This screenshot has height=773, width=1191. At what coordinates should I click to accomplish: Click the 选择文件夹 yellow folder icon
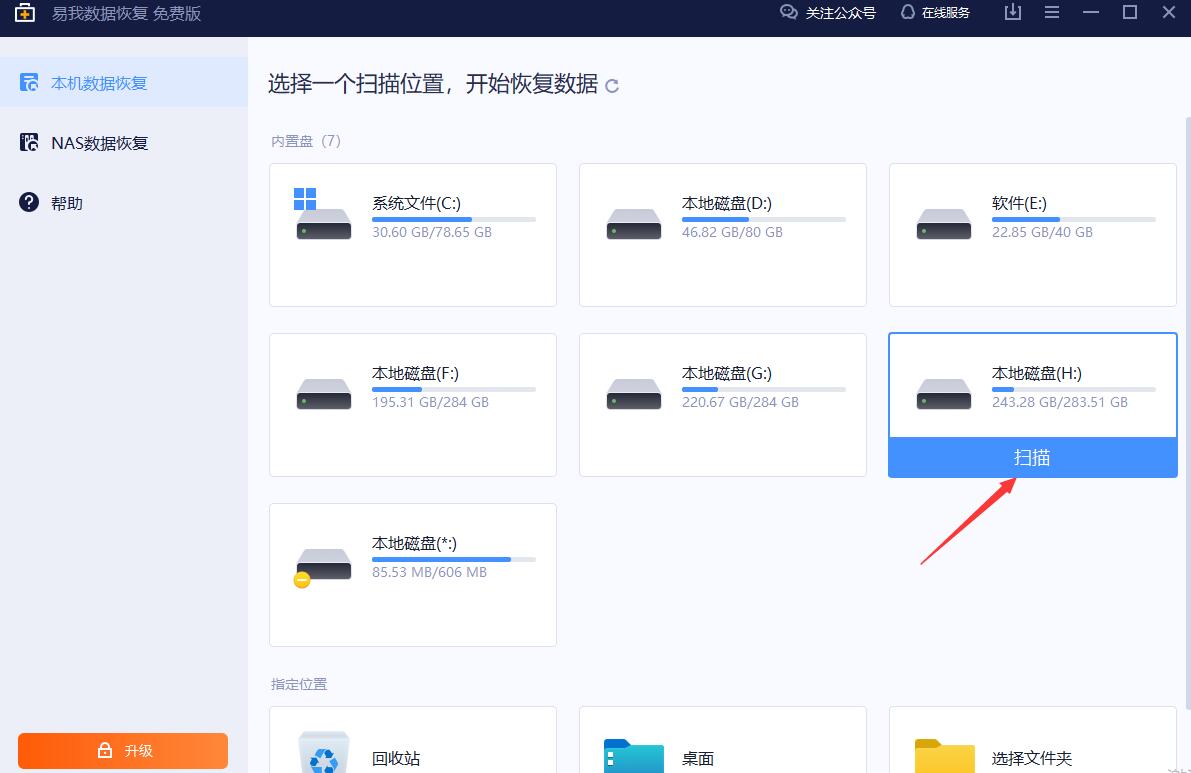point(944,756)
